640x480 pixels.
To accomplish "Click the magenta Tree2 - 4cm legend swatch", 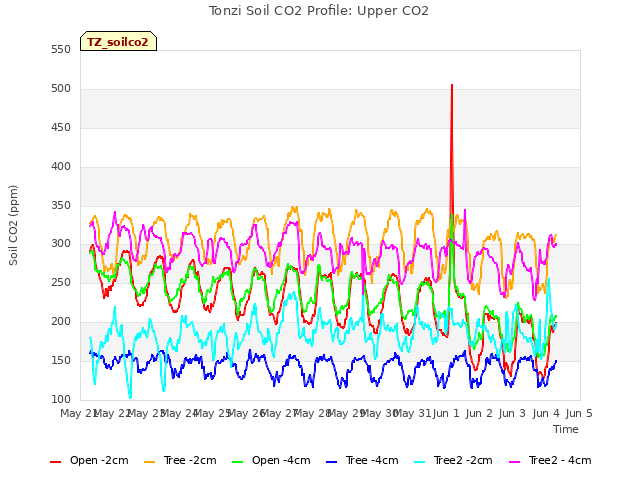I will pos(515,462).
